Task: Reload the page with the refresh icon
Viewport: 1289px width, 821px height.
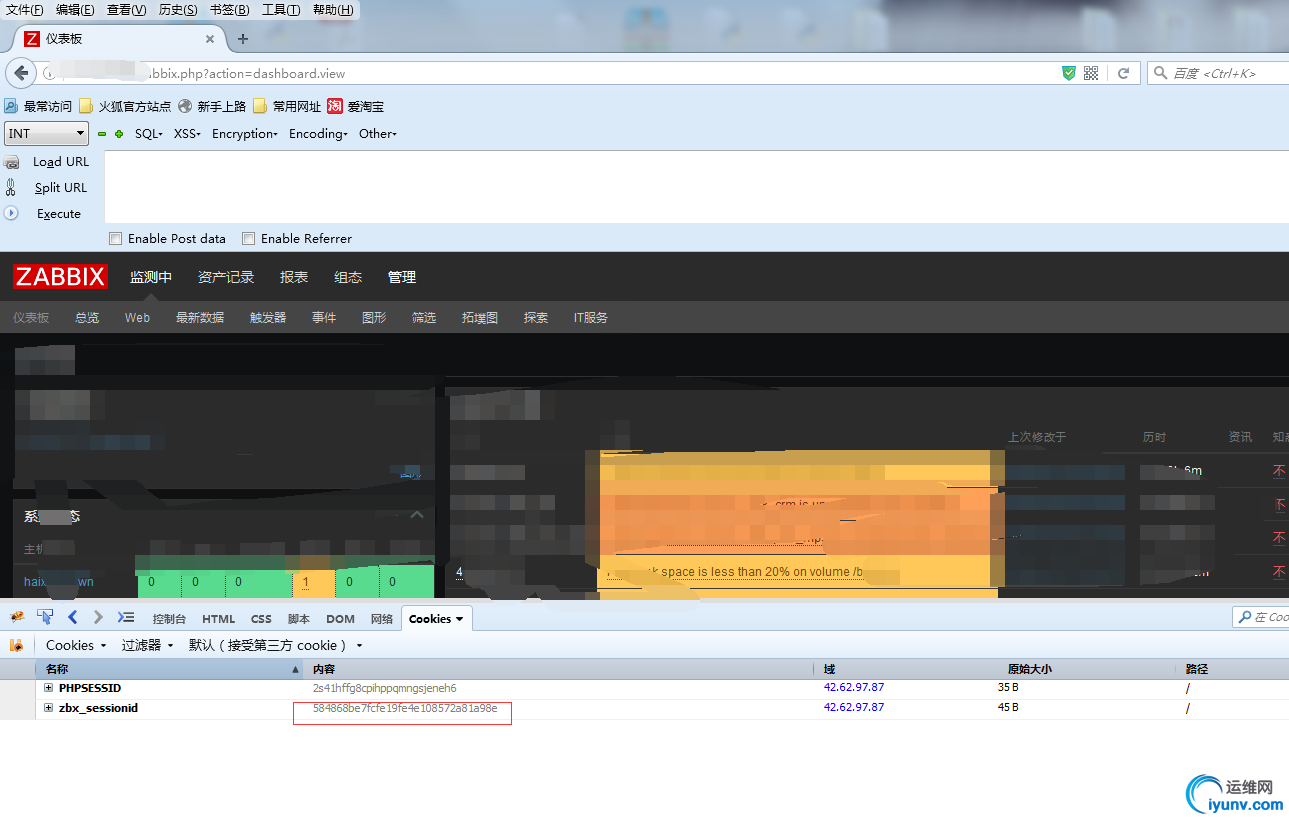Action: (x=1124, y=73)
